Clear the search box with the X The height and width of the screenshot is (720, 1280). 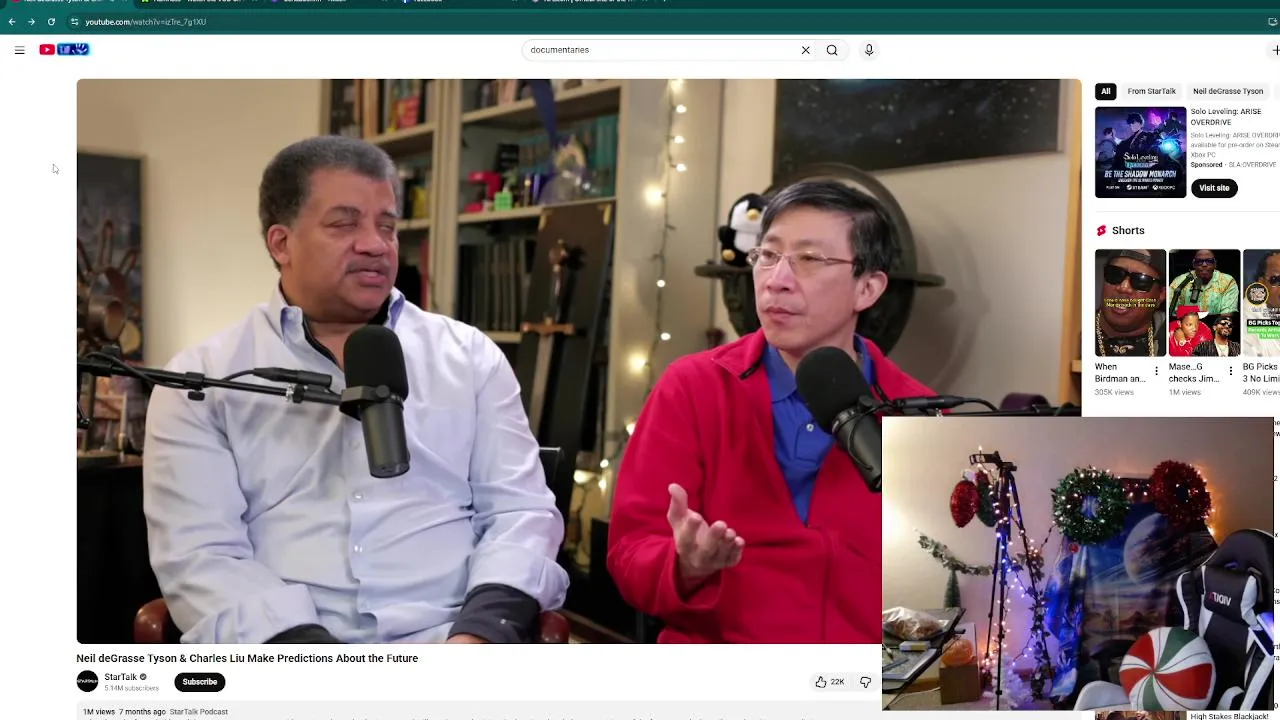pos(805,50)
